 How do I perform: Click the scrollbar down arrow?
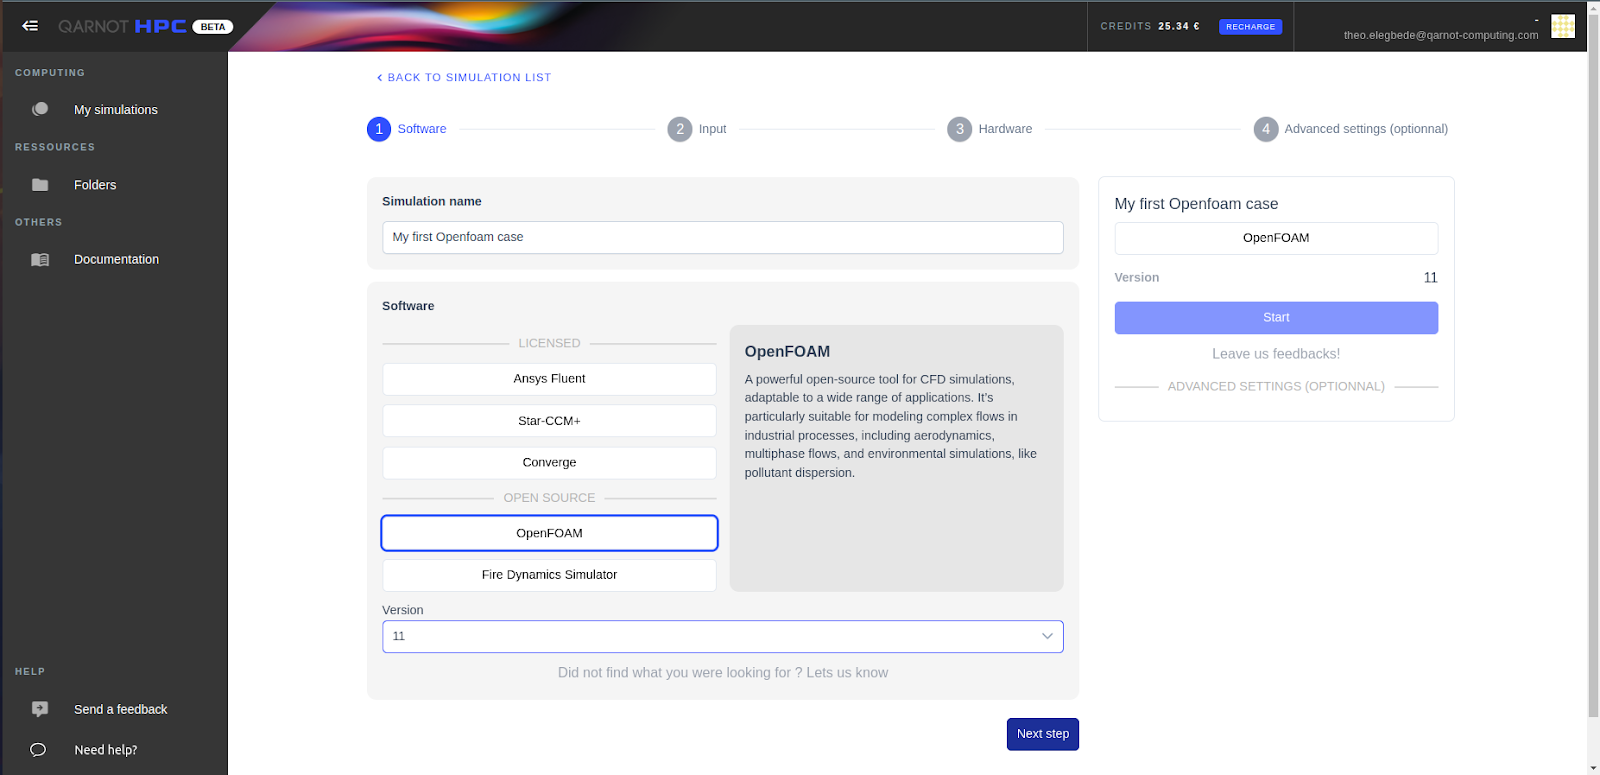(x=1593, y=768)
